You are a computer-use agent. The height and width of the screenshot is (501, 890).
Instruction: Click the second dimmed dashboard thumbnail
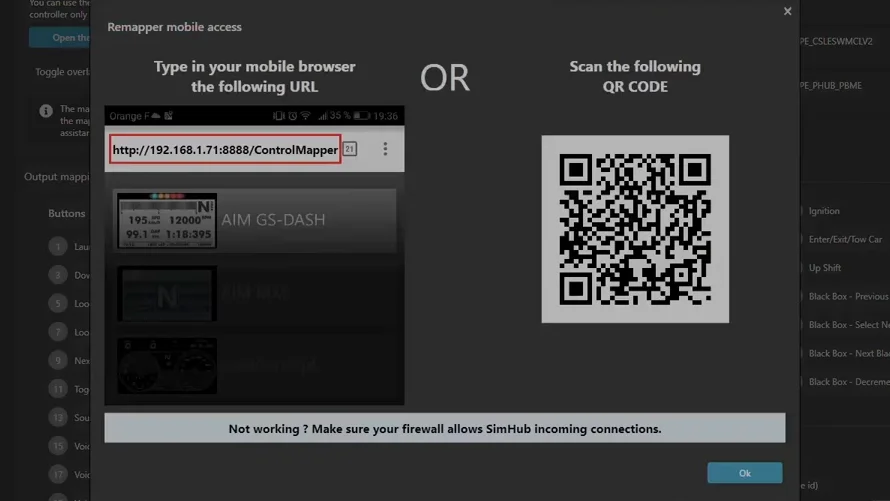(x=167, y=293)
